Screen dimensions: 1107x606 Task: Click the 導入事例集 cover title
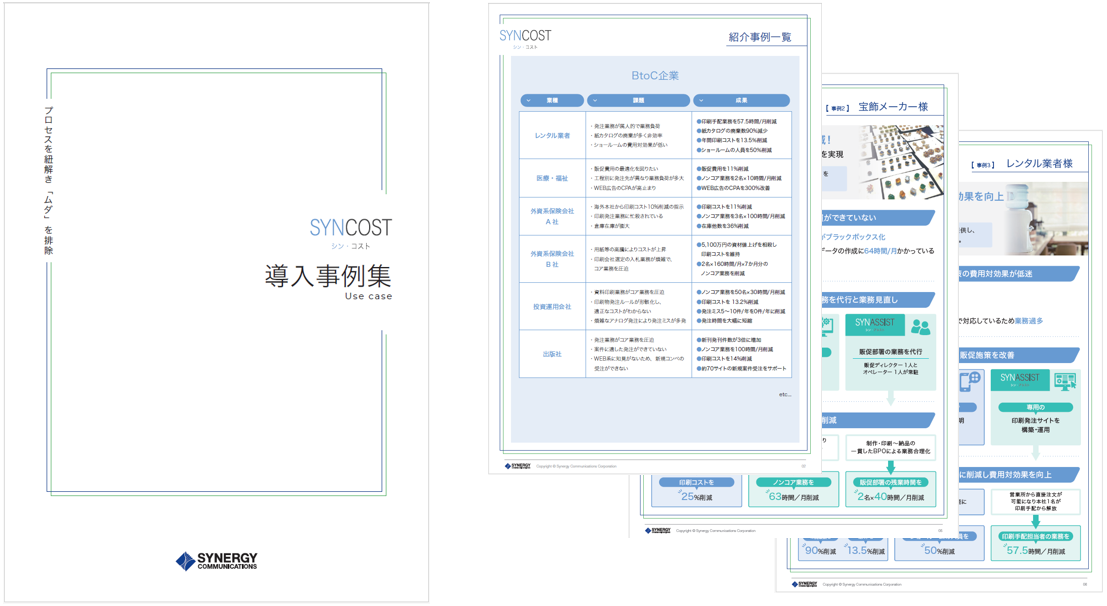(x=327, y=276)
